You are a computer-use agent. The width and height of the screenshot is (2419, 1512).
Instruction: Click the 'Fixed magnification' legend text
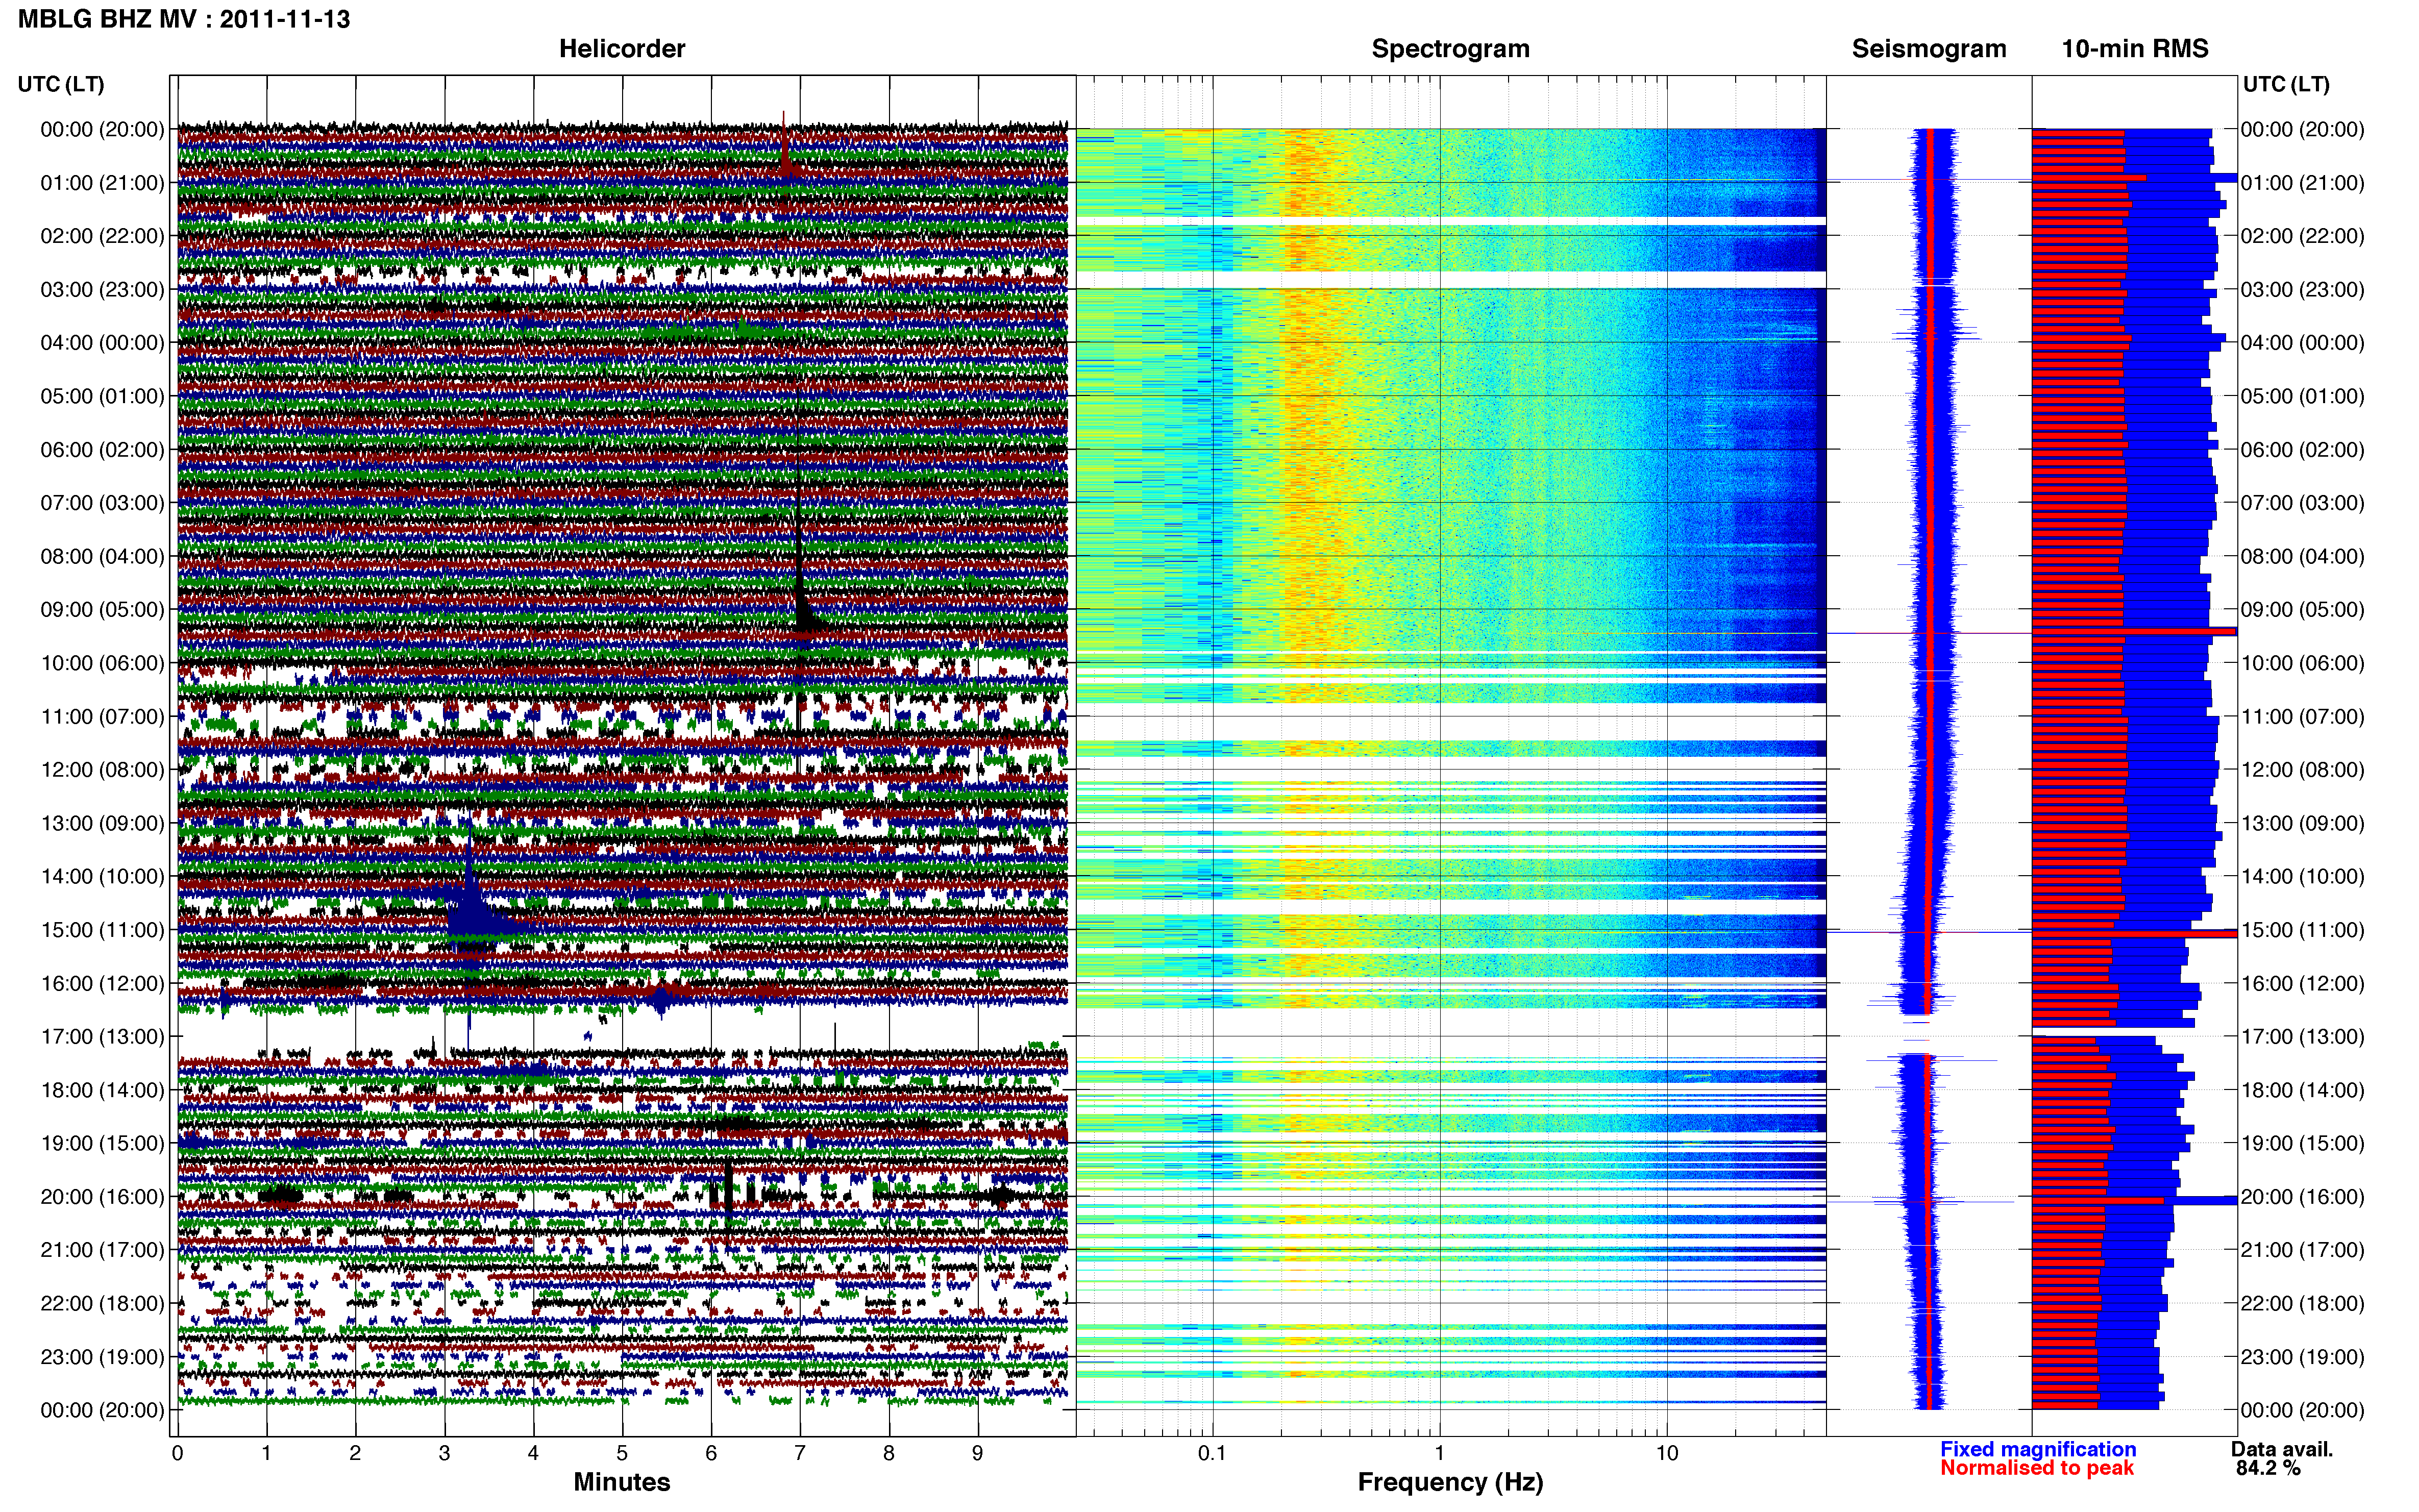point(2038,1449)
